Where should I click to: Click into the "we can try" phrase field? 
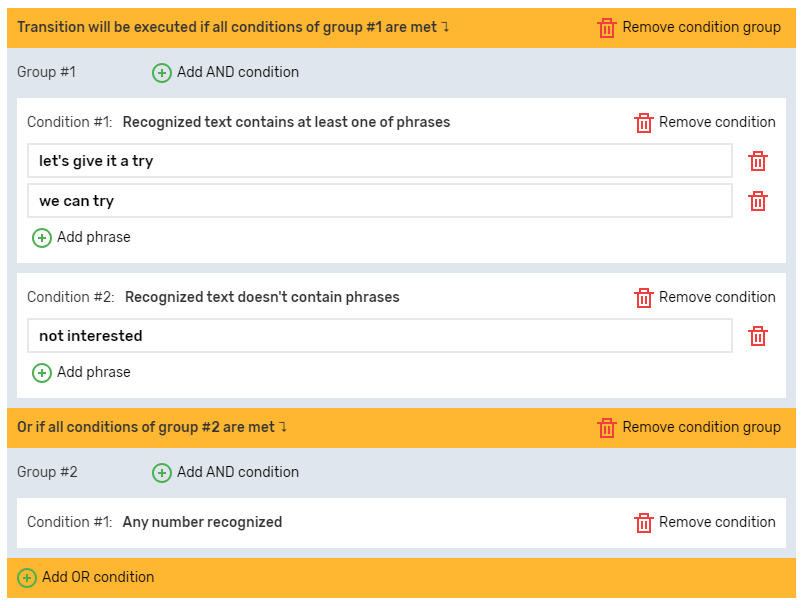click(x=380, y=201)
